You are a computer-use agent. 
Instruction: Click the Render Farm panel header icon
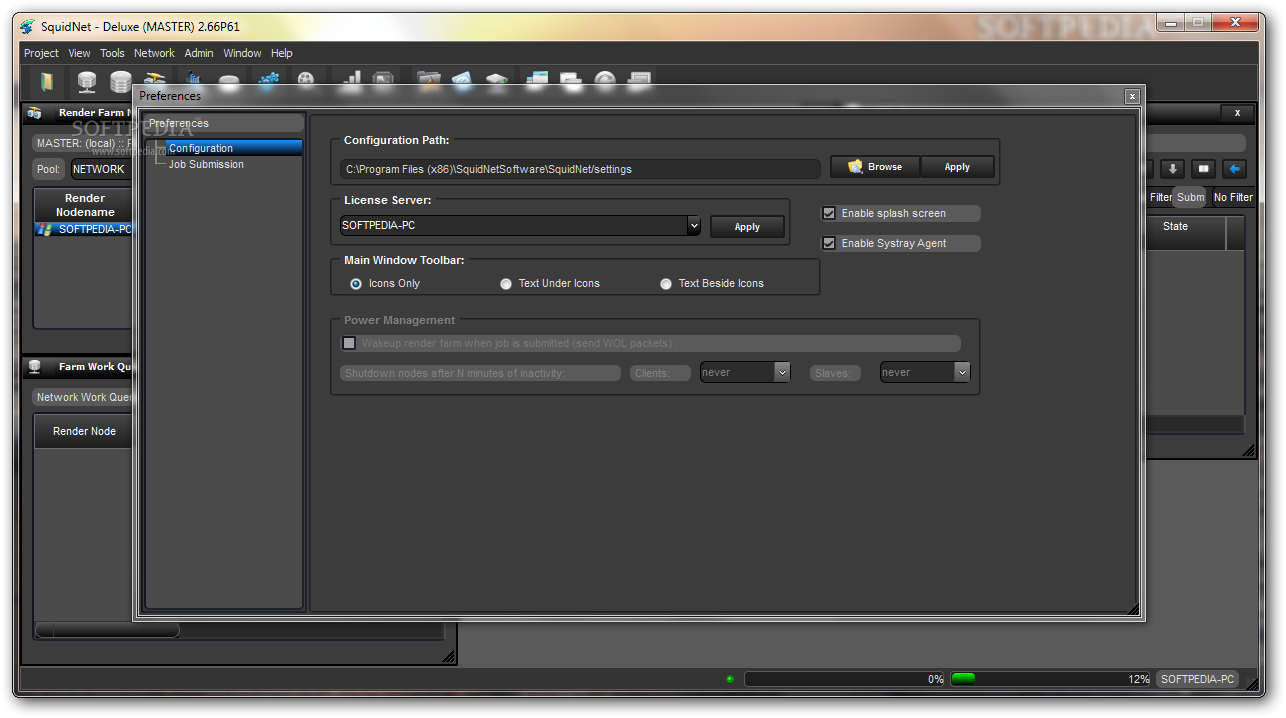35,113
